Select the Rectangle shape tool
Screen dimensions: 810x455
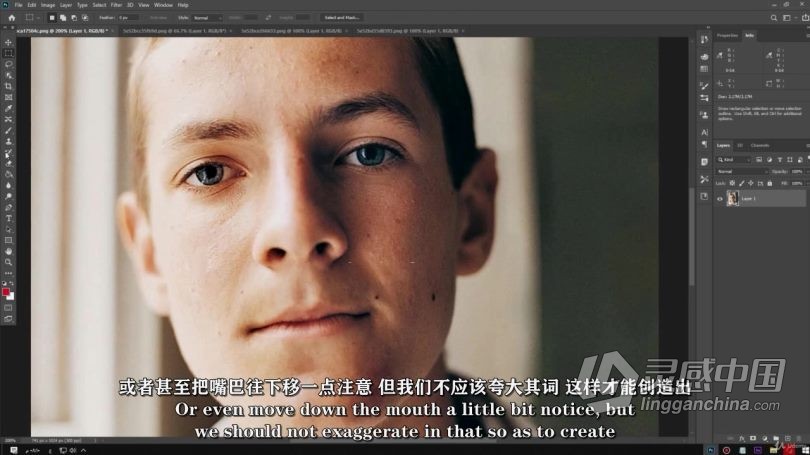tap(8, 241)
